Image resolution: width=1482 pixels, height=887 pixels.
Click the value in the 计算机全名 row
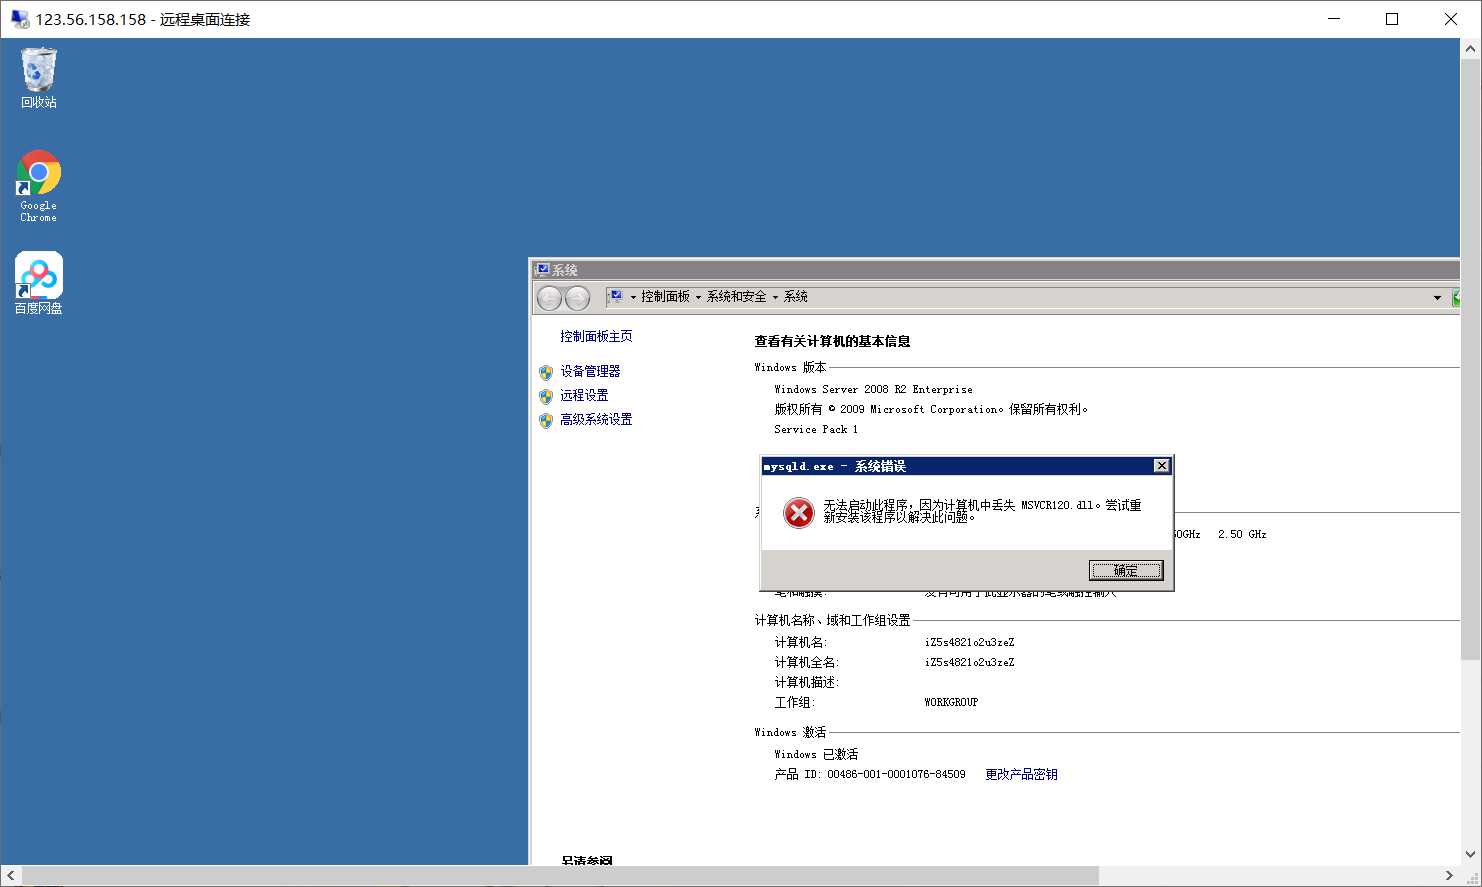pos(969,662)
